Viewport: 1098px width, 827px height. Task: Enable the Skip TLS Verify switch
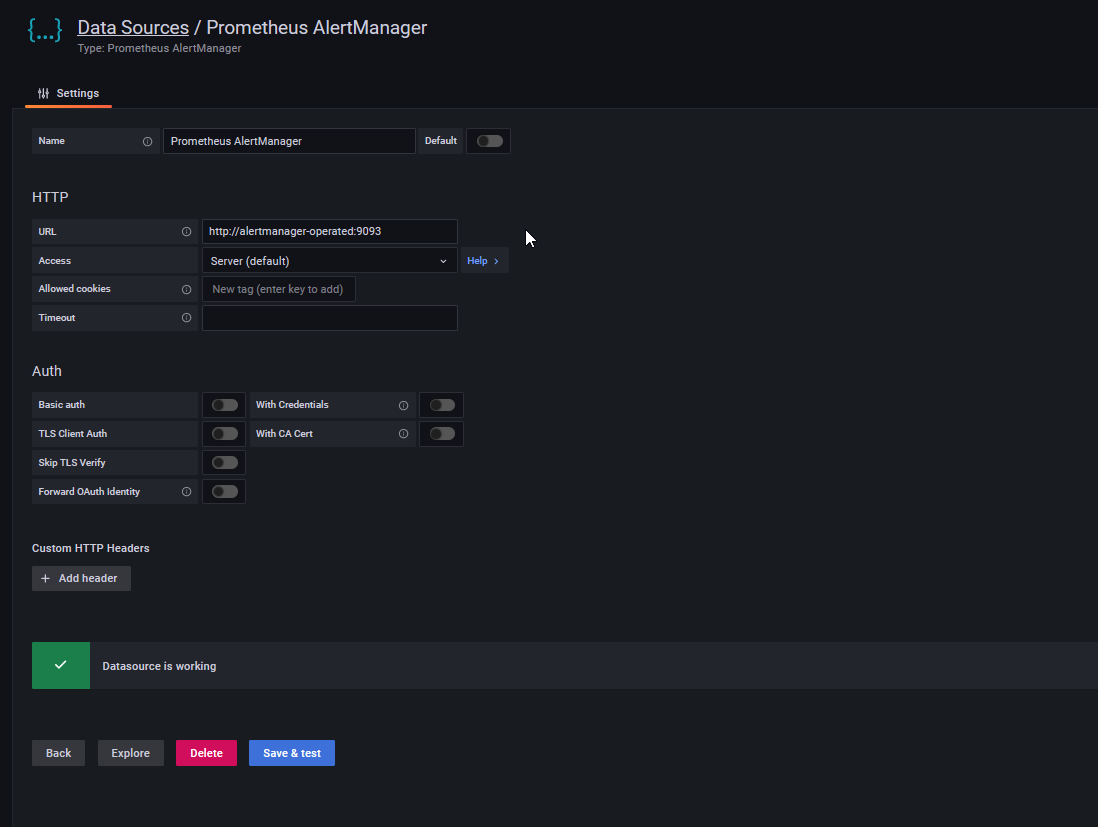pyautogui.click(x=225, y=463)
